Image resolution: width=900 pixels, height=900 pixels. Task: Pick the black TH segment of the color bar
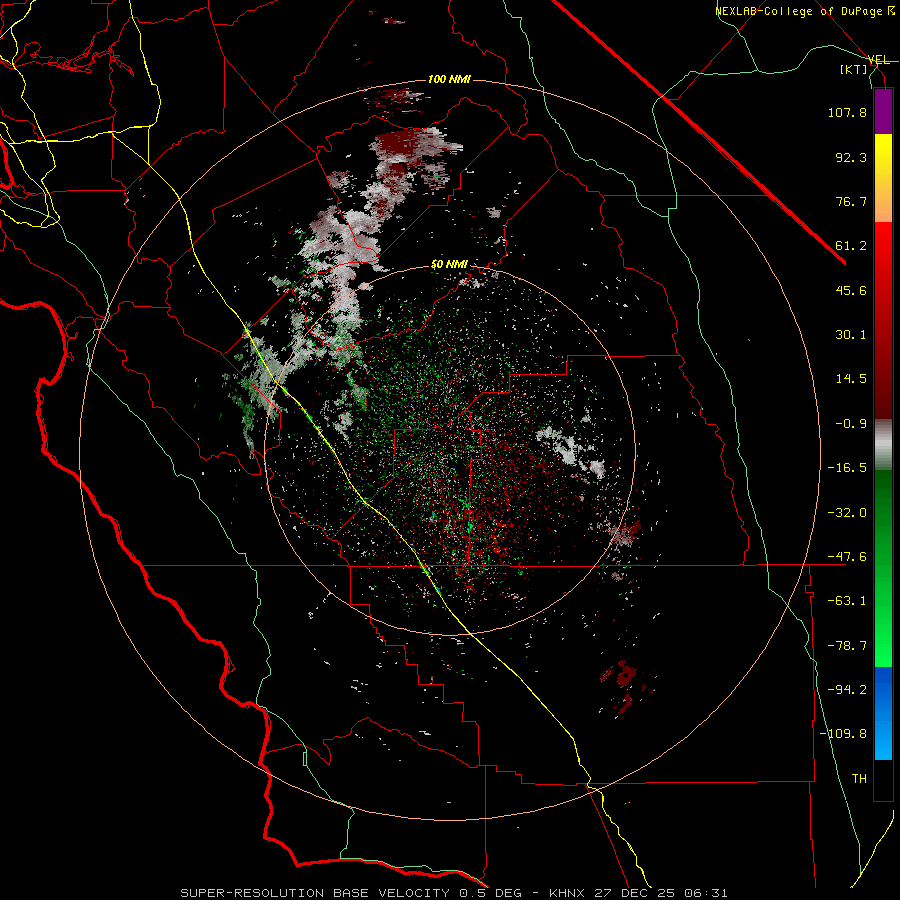click(x=883, y=780)
